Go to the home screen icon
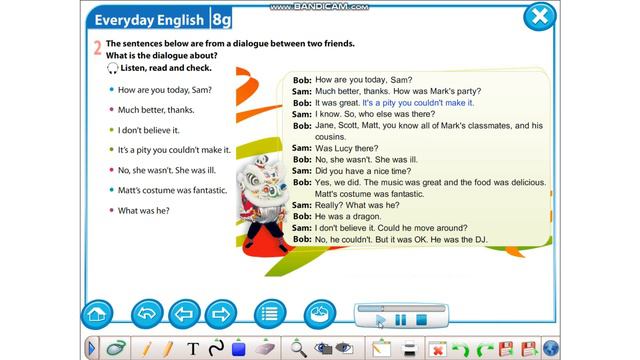Viewport: 640px width, 360px height. click(x=97, y=314)
